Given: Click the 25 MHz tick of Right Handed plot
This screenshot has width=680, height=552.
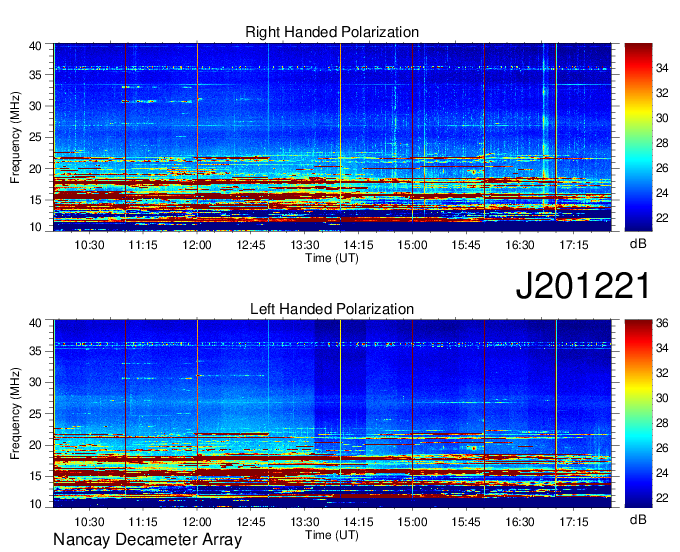Looking at the screenshot, I should 35,138.
